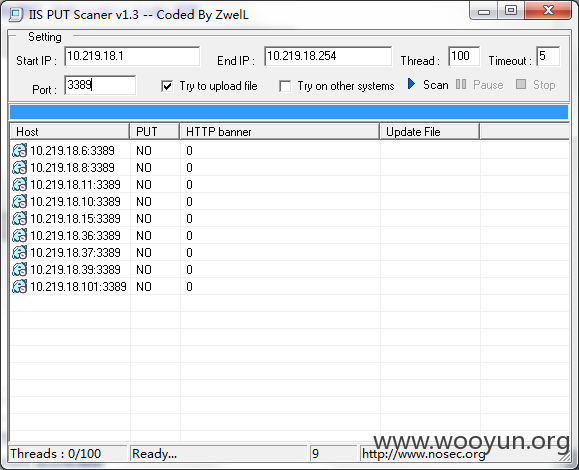Disable Try to upload file checkbox

(167, 86)
